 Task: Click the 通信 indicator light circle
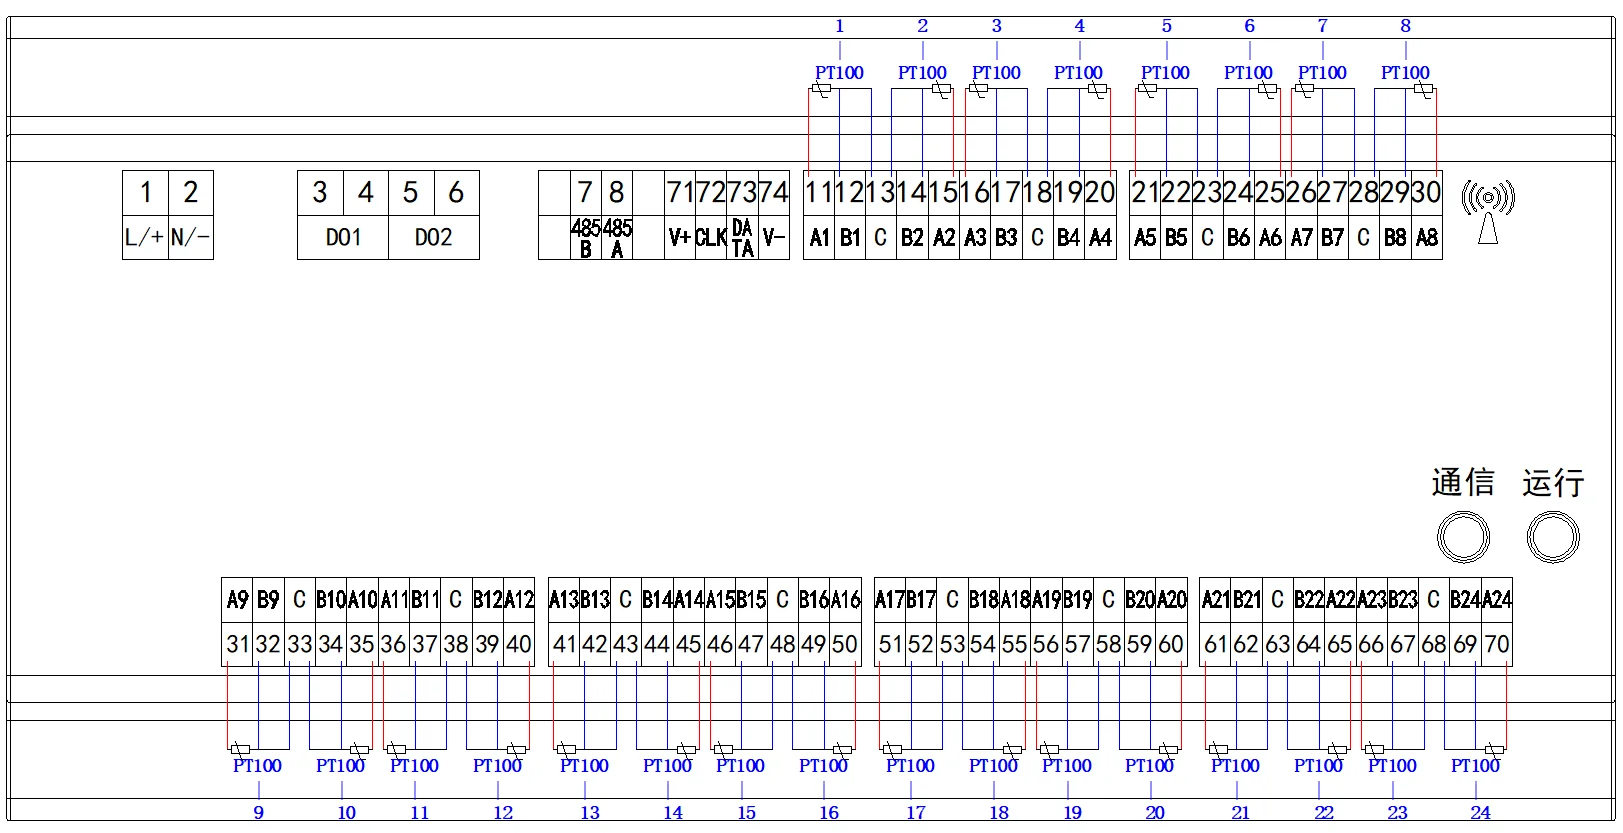(1463, 537)
